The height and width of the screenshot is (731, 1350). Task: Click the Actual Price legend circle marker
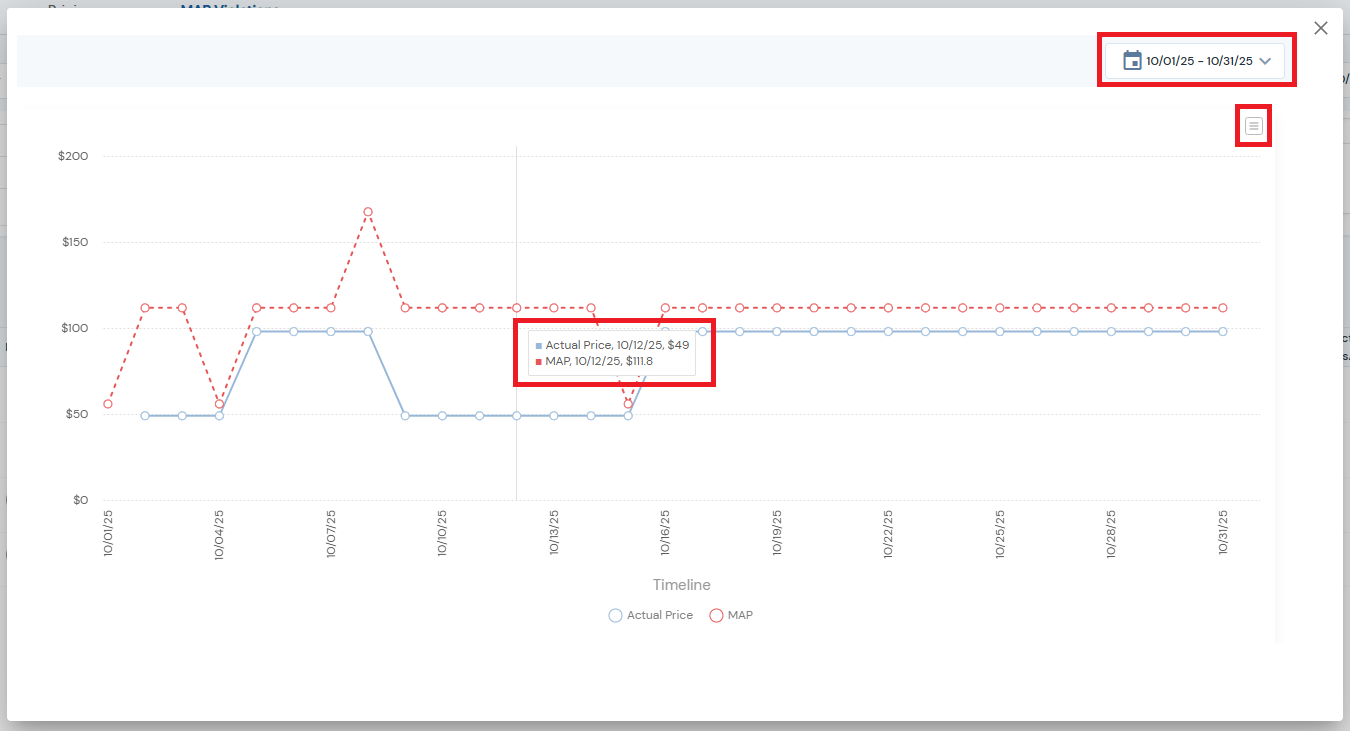pos(615,616)
